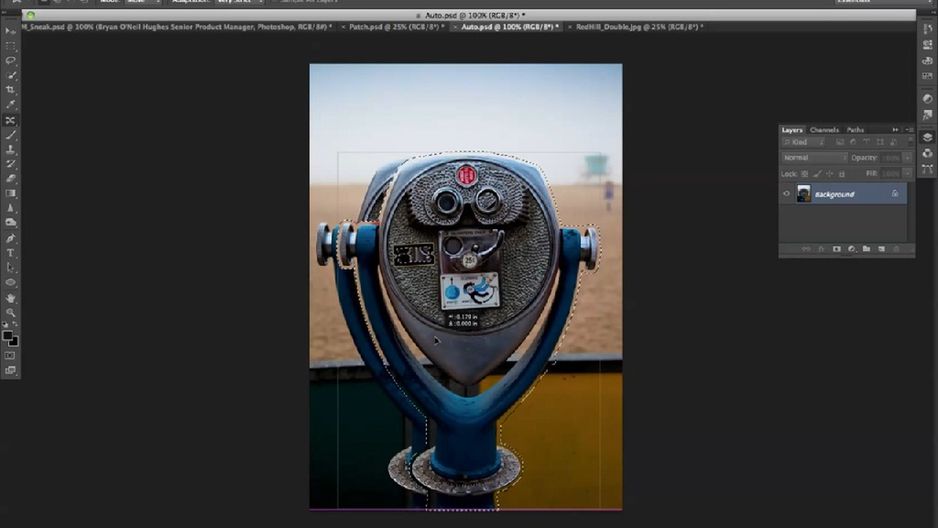
Task: Click the Background layer thumbnail
Action: pos(803,194)
